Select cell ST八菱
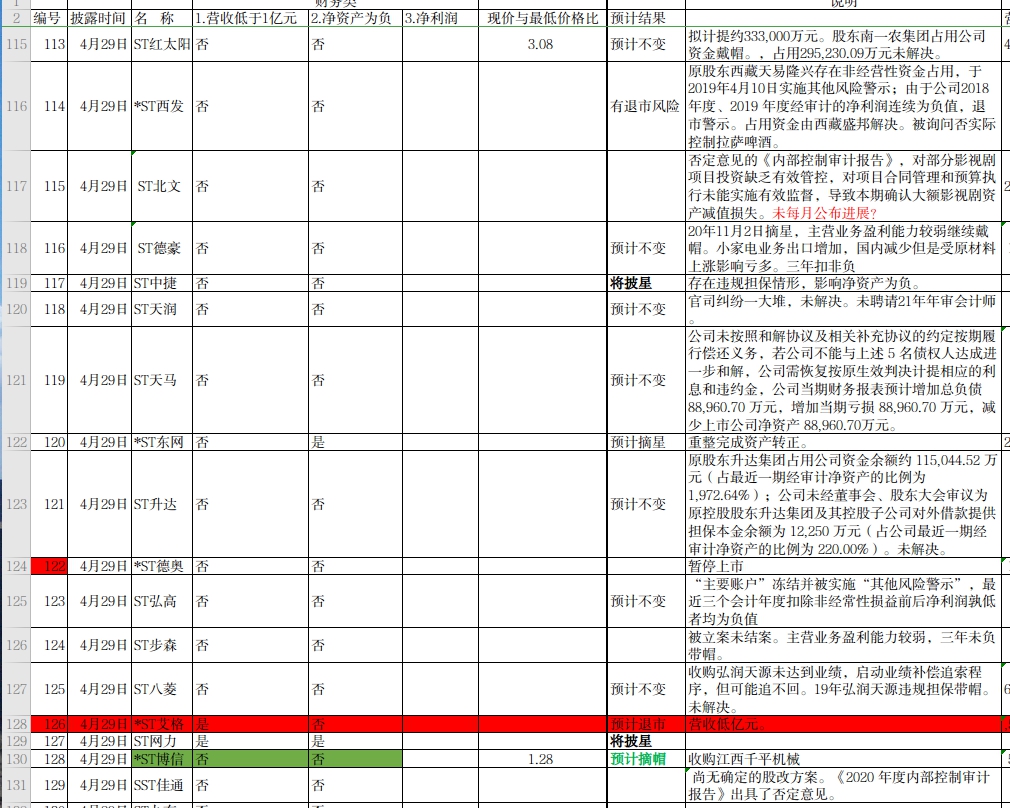The height and width of the screenshot is (808, 1010). pos(162,689)
